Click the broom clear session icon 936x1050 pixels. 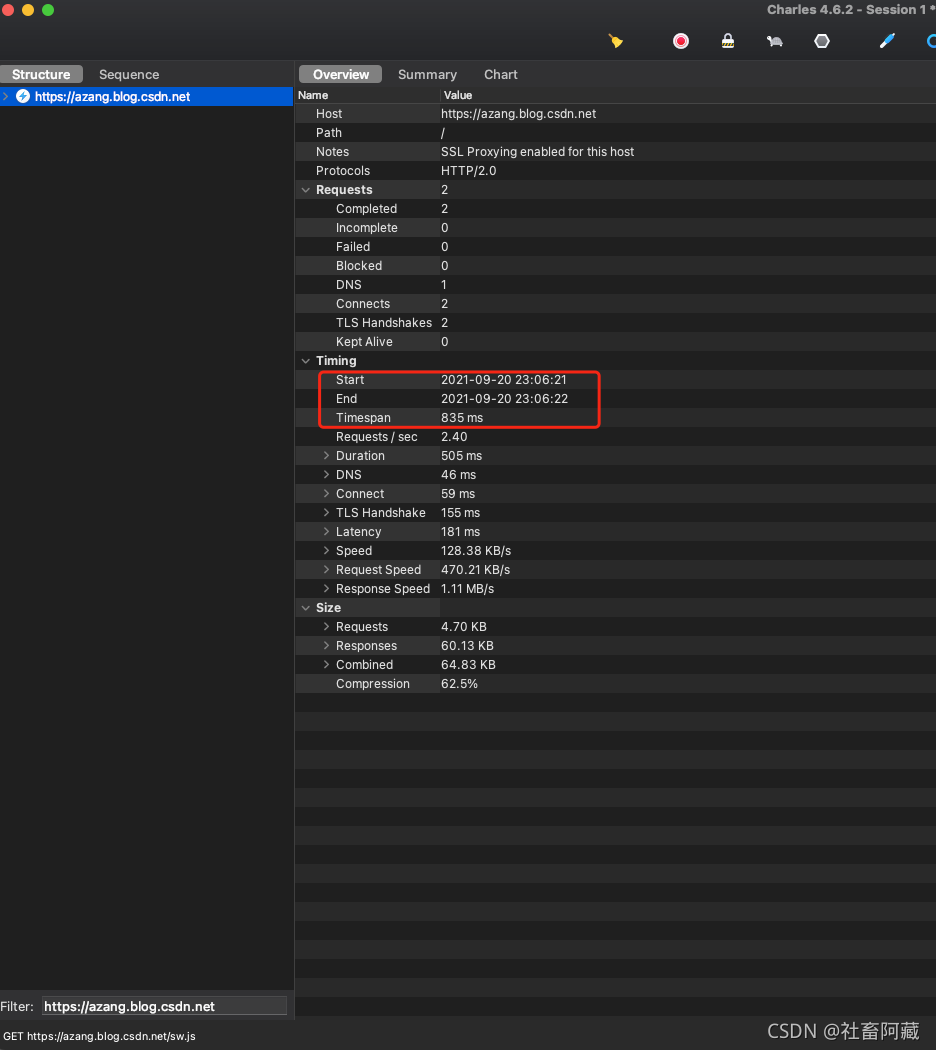[615, 42]
